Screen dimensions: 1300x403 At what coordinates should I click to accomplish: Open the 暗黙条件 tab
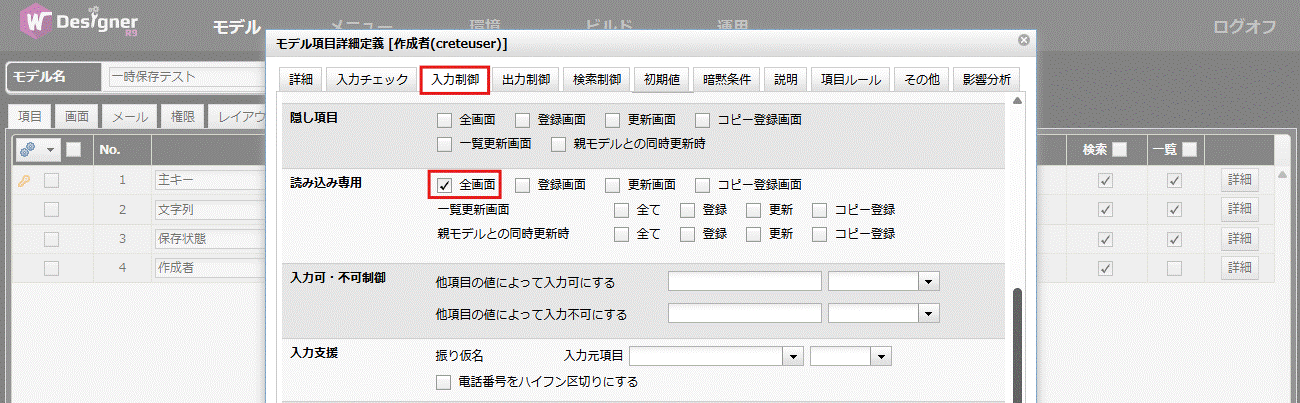[727, 79]
